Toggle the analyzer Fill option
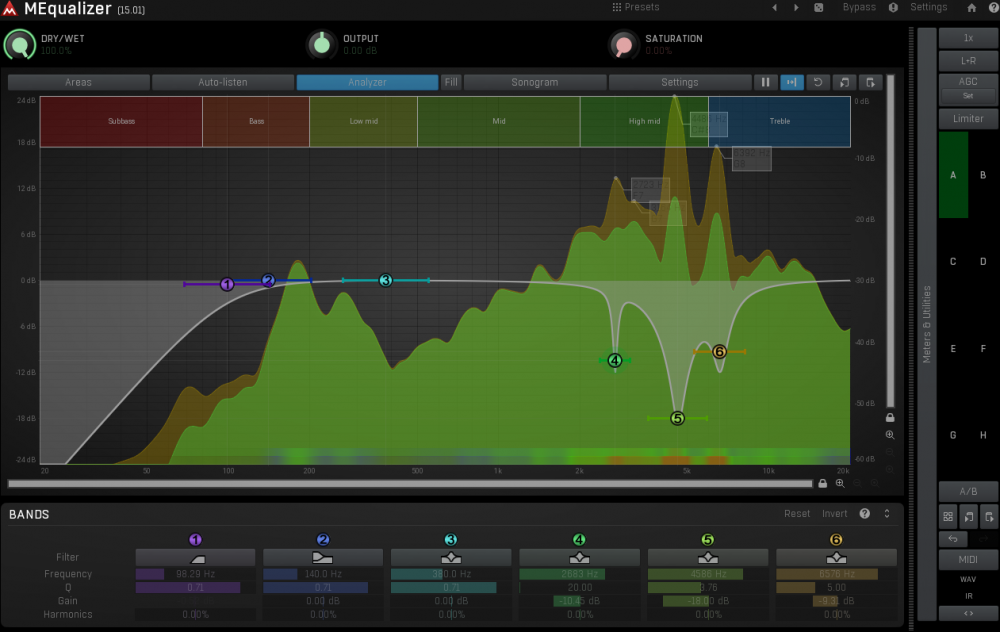This screenshot has height=632, width=1000. (451, 82)
